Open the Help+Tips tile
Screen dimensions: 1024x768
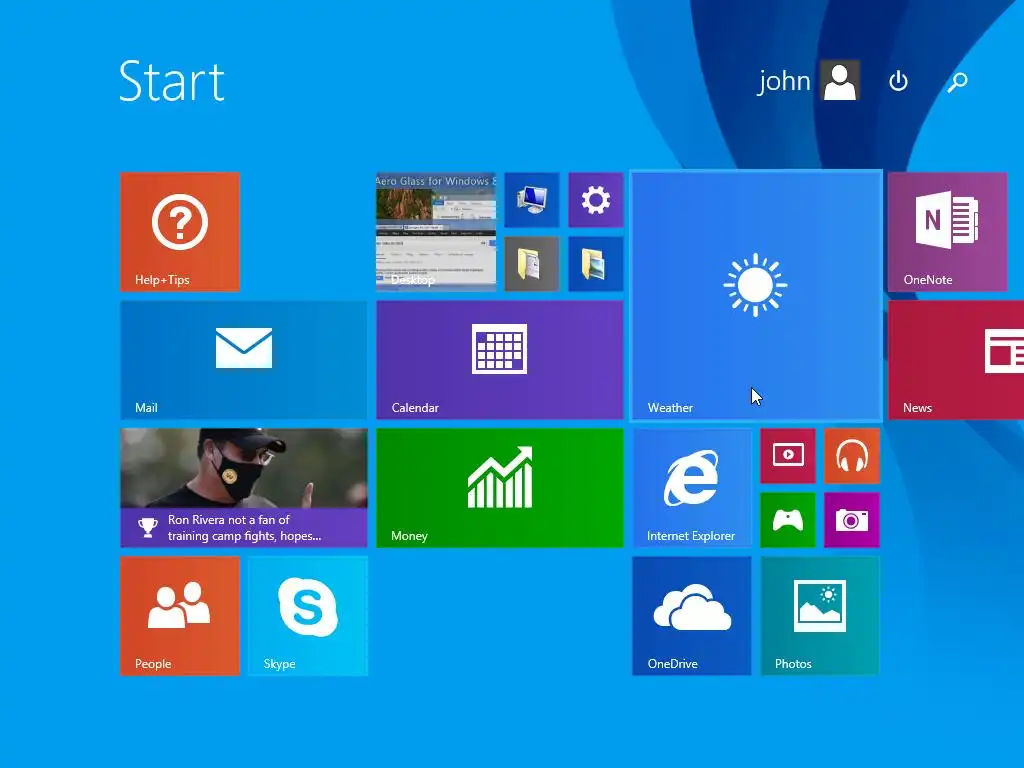tap(180, 232)
